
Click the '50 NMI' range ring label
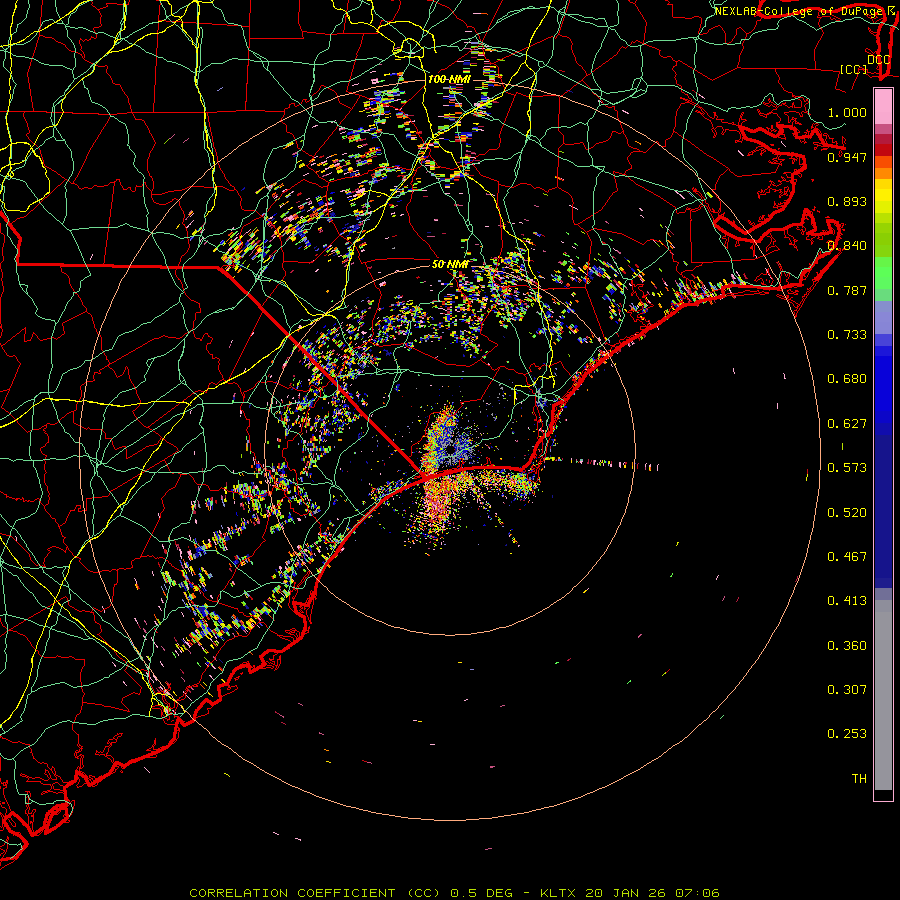click(x=450, y=264)
